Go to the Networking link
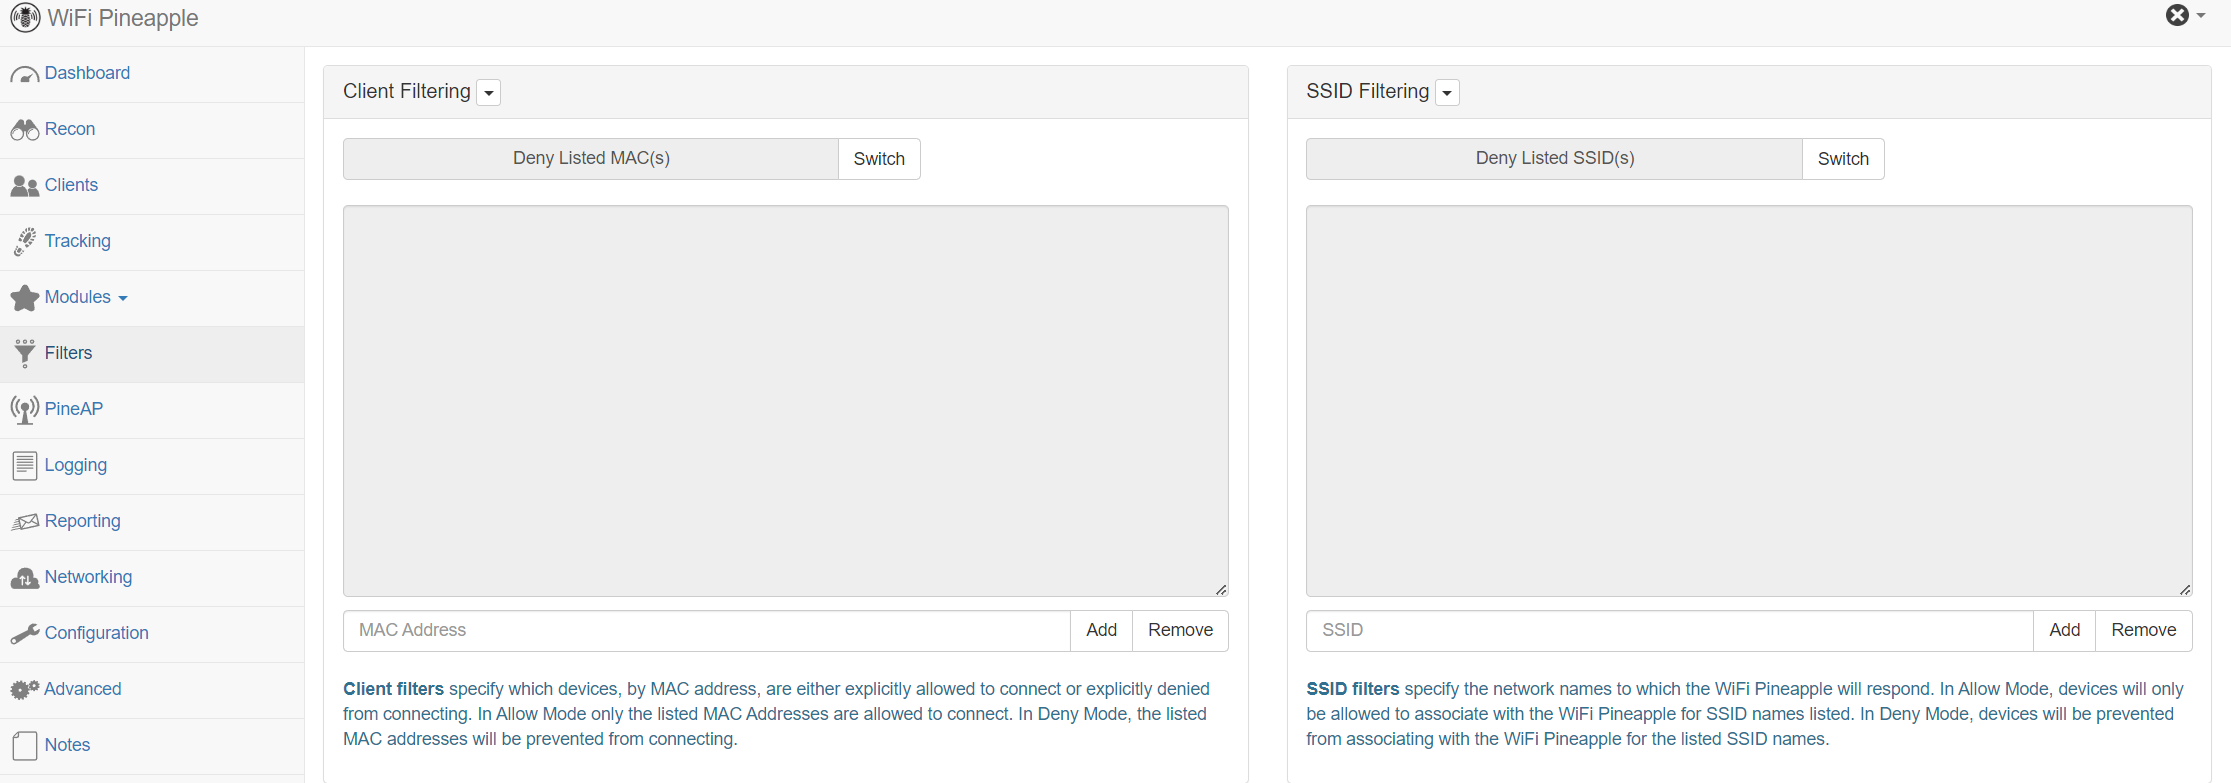 pyautogui.click(x=88, y=577)
